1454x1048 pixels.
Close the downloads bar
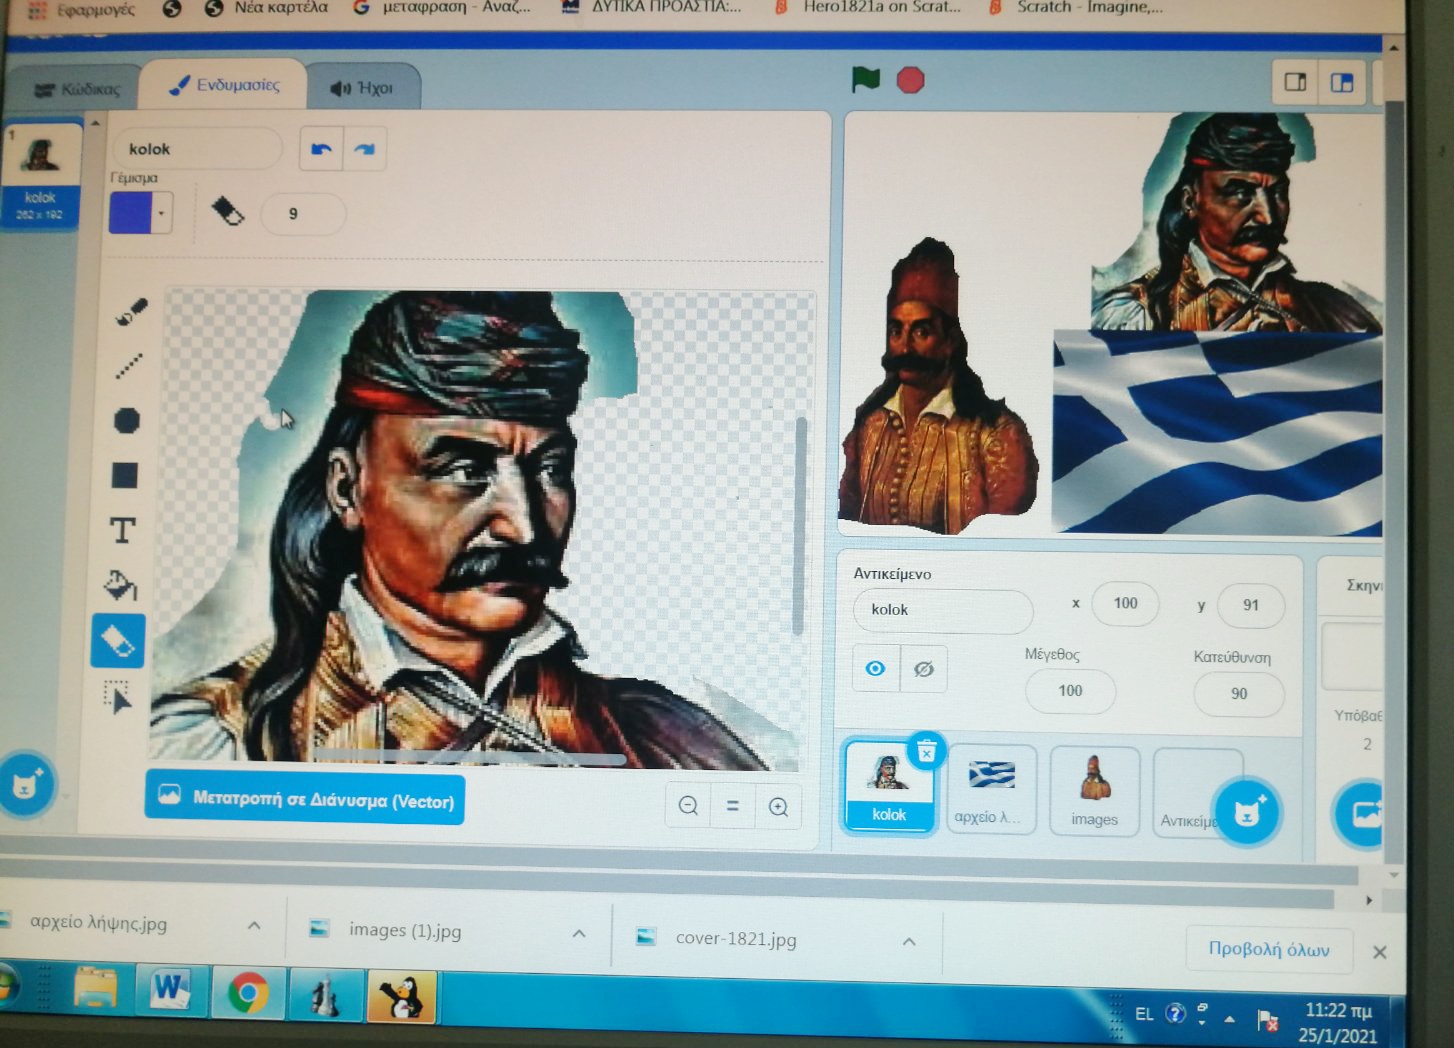pos(1380,952)
